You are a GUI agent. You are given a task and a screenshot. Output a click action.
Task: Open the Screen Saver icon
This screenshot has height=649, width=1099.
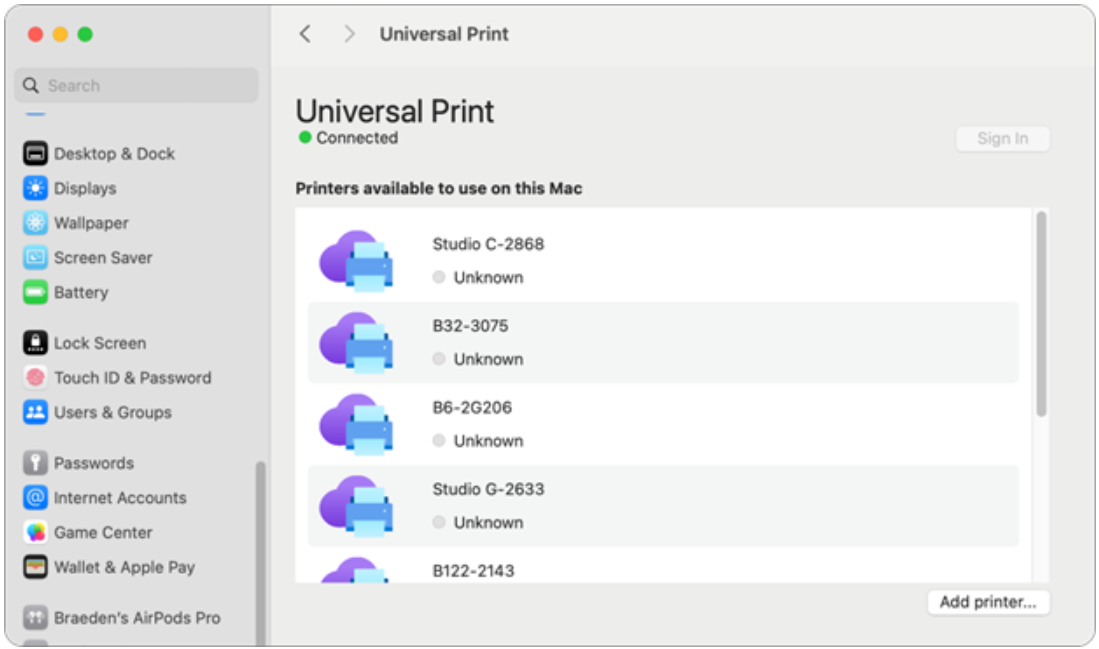point(36,258)
